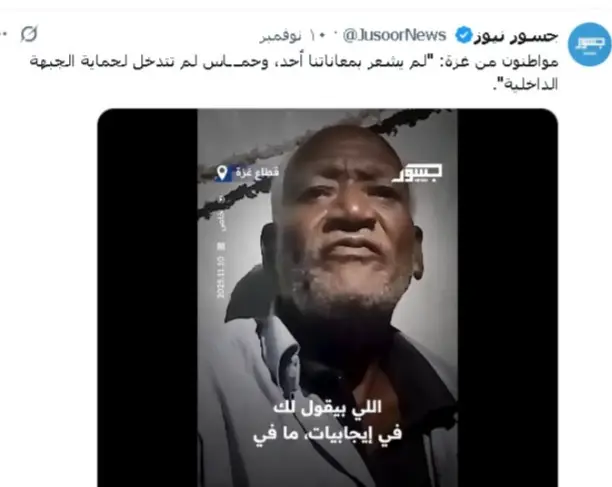Click the subtitle line في إيجابيات، ما في

click(327, 434)
